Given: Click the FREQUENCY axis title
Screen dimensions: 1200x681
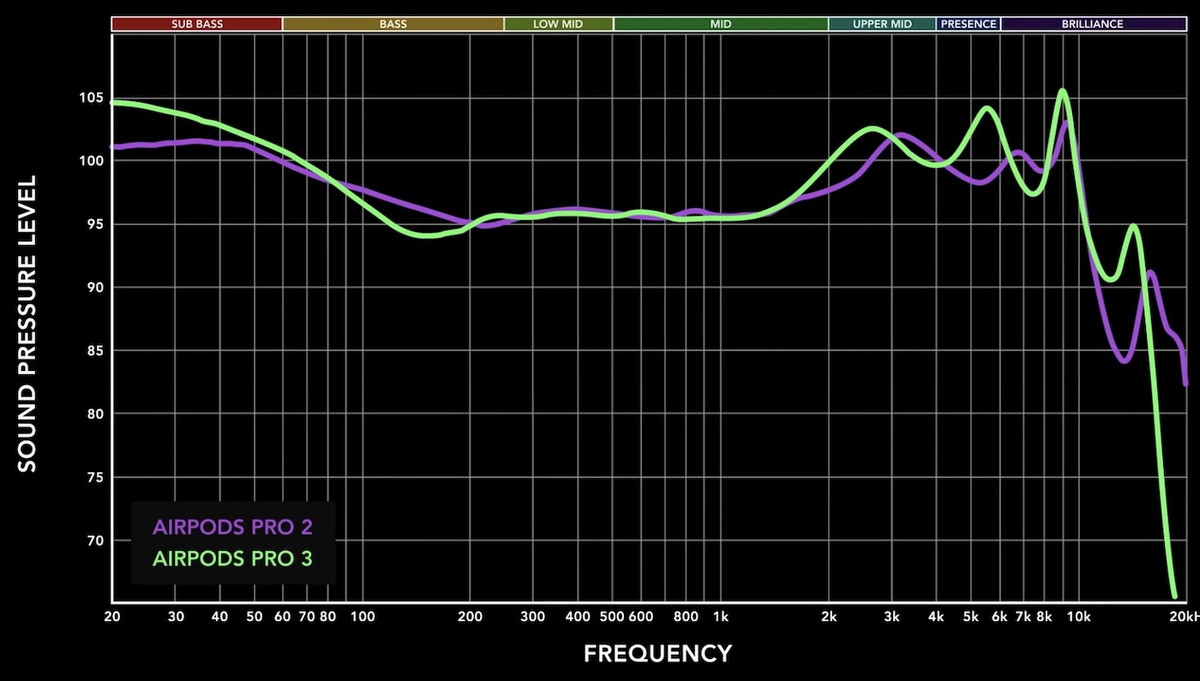Looking at the screenshot, I should tap(657, 654).
